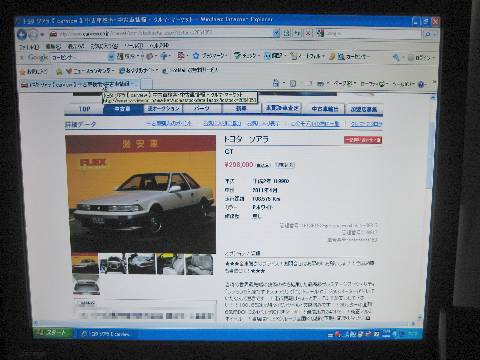Click the Feeds icon in command bar

(x=293, y=83)
